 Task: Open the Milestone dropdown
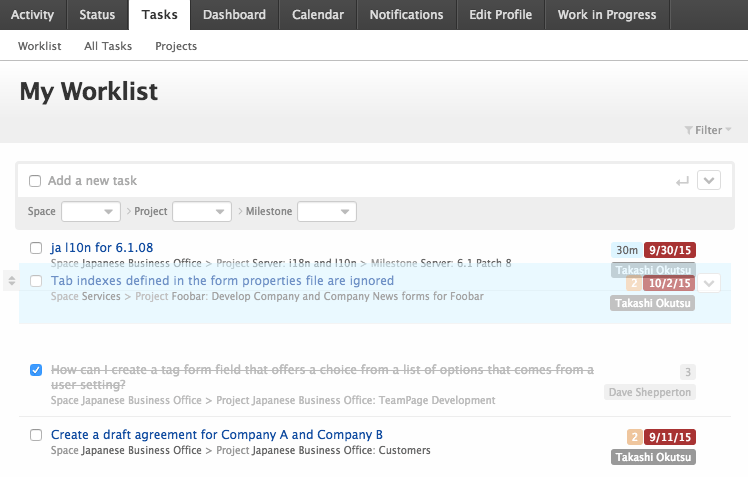click(x=327, y=212)
